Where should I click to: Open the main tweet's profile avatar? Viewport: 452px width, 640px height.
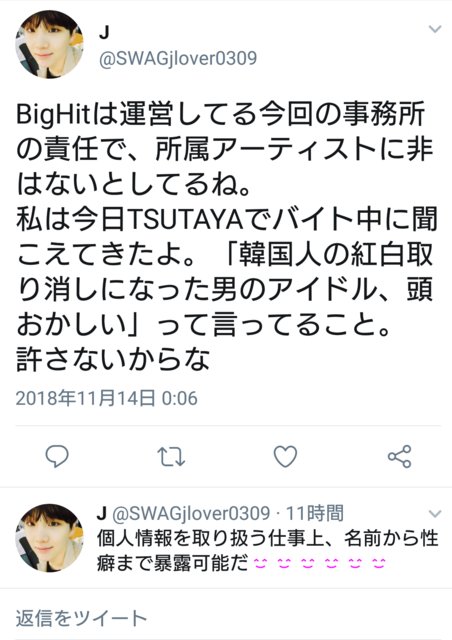coord(49,44)
